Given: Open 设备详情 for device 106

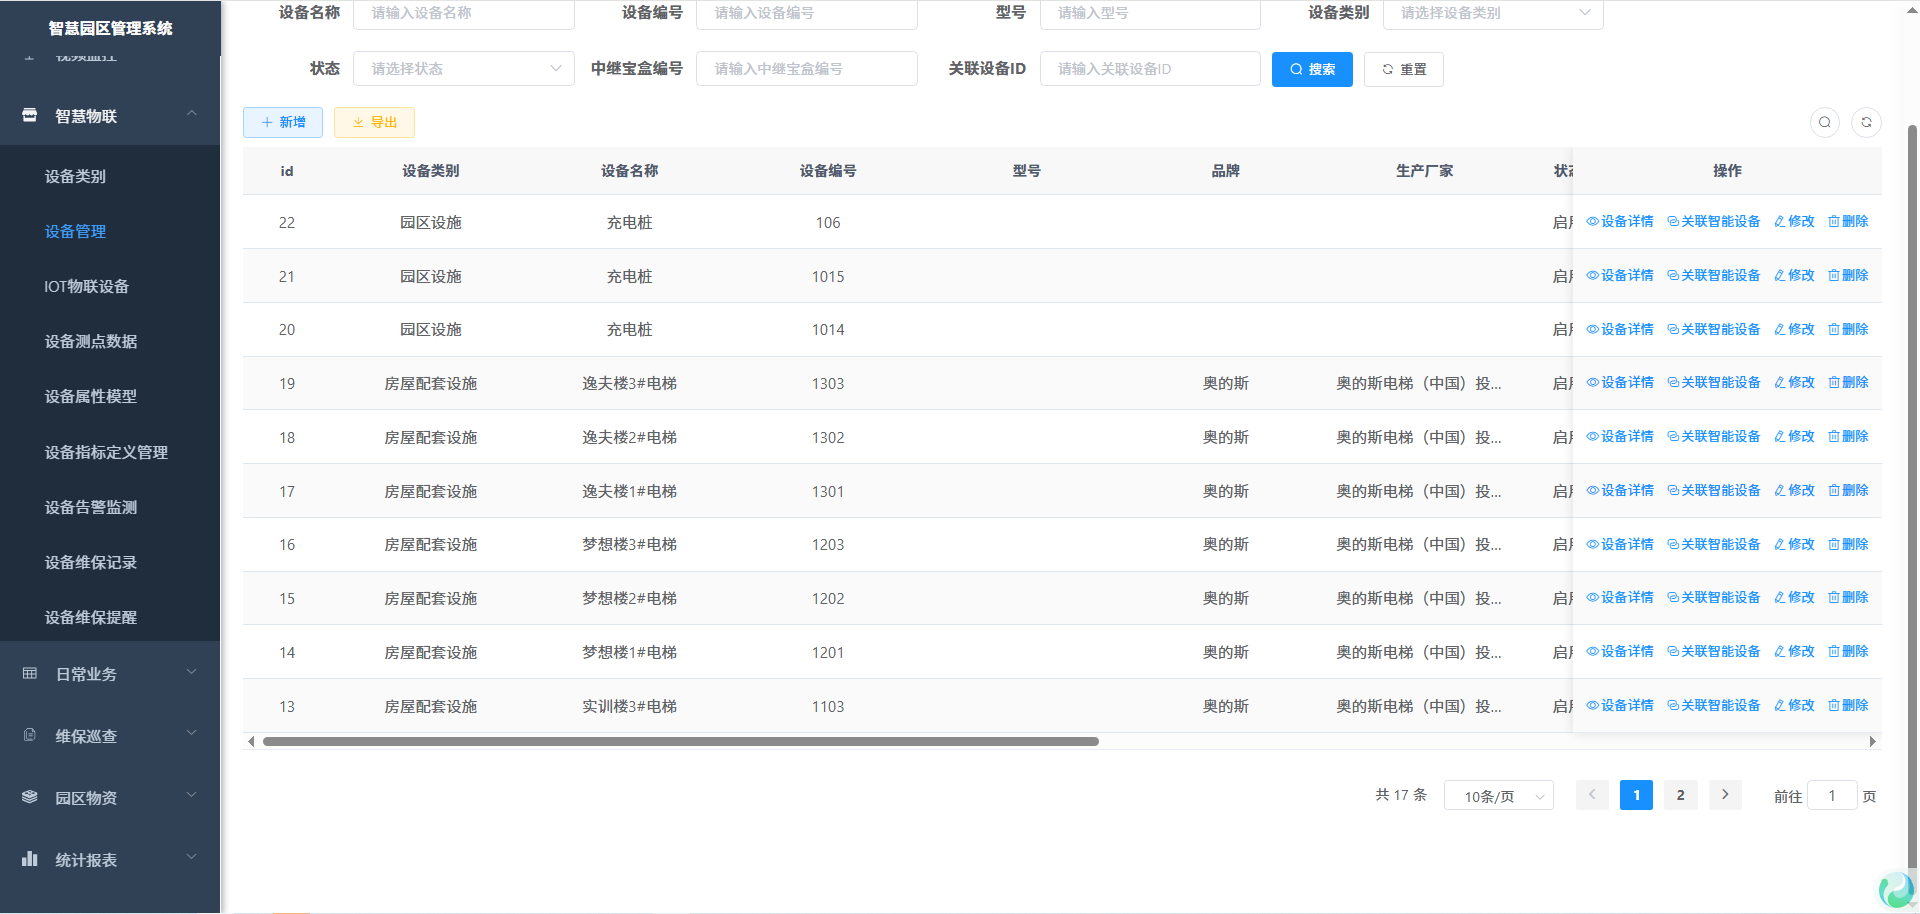Looking at the screenshot, I should coord(1620,222).
